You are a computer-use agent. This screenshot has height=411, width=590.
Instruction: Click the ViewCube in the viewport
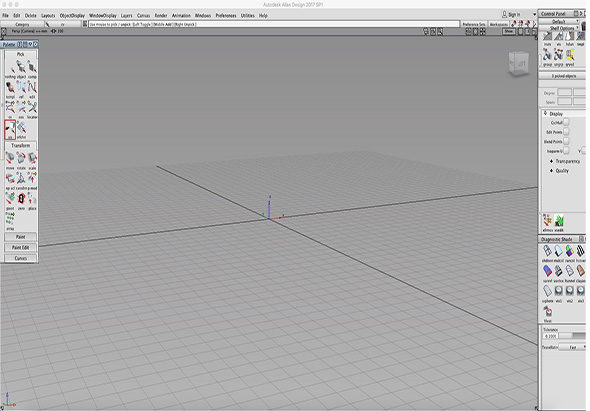click(x=519, y=63)
